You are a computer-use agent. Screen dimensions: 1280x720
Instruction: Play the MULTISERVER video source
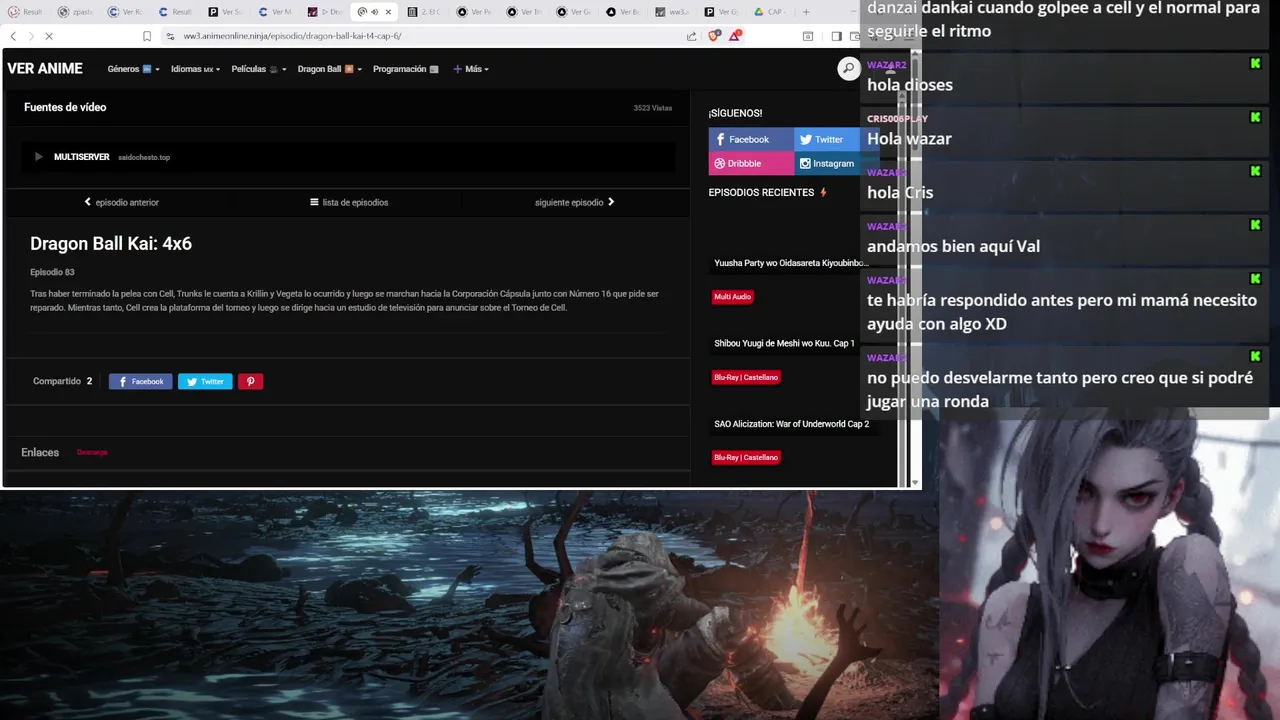coord(39,157)
